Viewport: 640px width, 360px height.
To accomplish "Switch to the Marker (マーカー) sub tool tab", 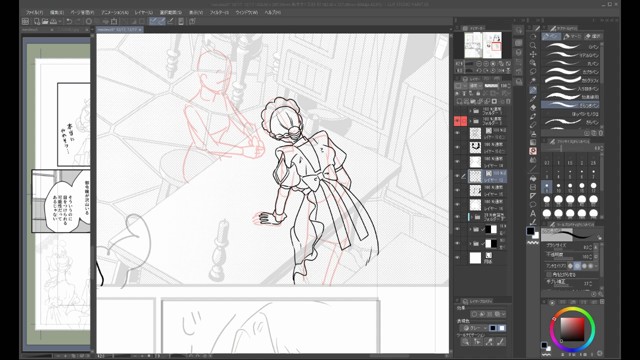I will (x=572, y=36).
